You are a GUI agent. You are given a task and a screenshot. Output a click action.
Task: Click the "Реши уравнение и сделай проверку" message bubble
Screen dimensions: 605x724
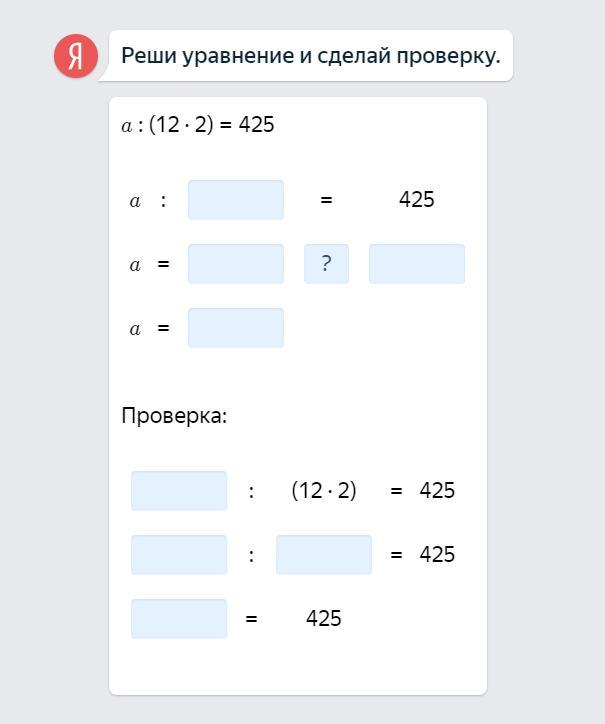pyautogui.click(x=310, y=55)
